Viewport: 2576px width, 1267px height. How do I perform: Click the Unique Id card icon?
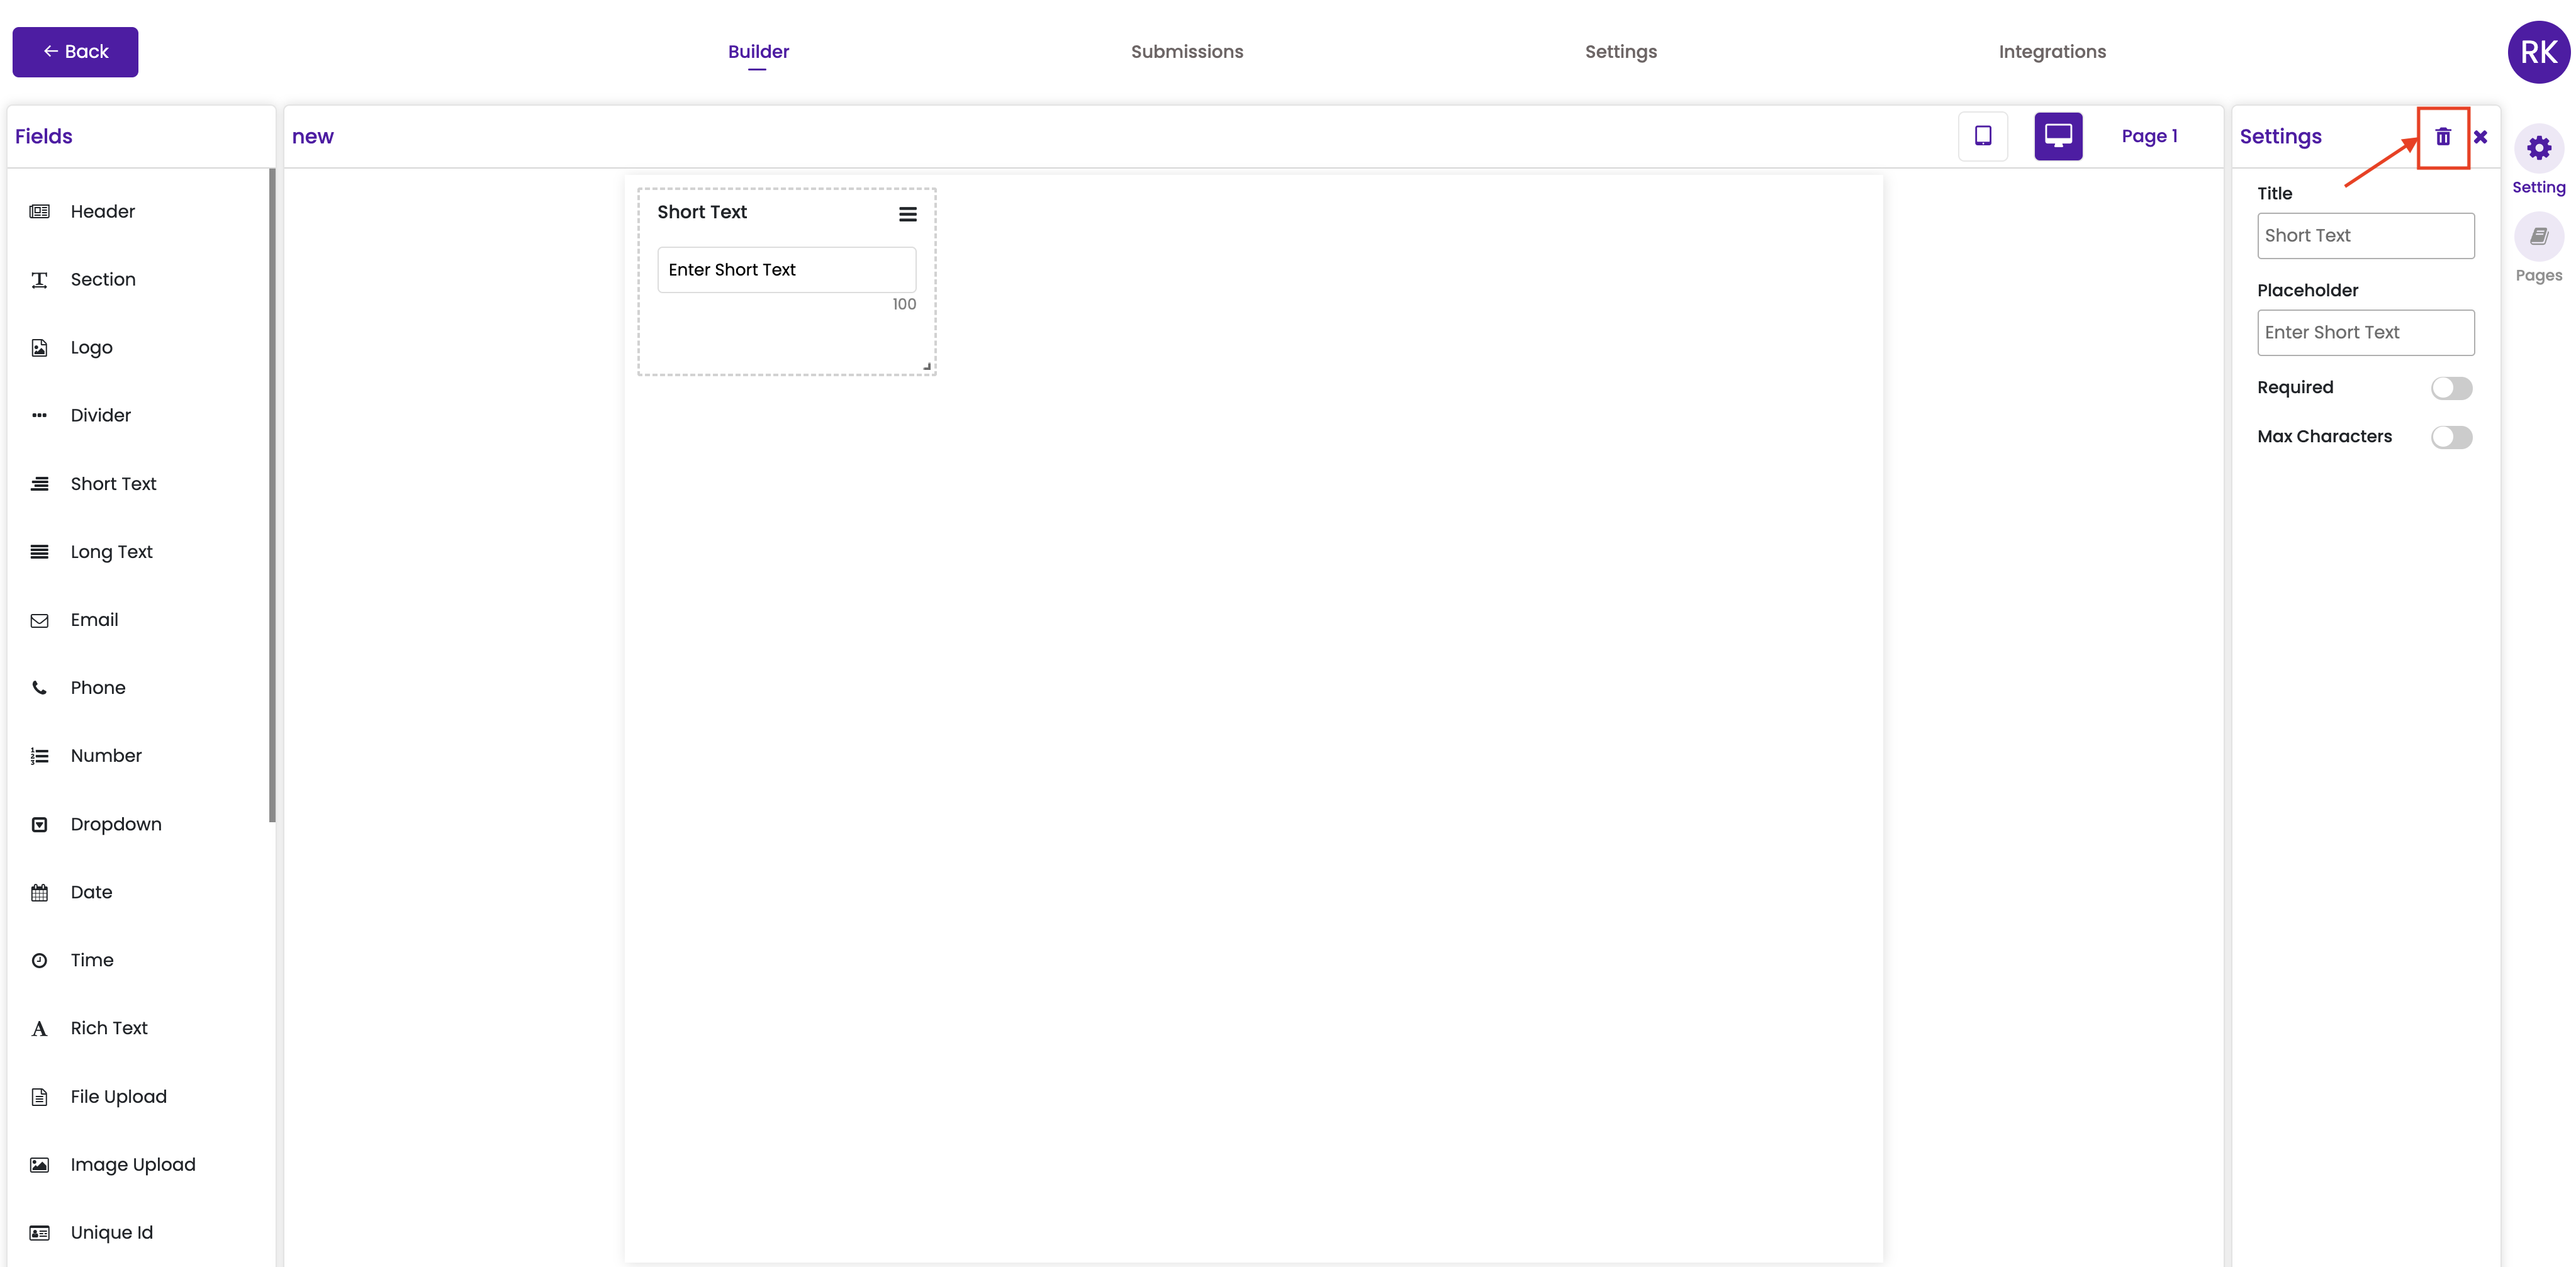(x=39, y=1233)
